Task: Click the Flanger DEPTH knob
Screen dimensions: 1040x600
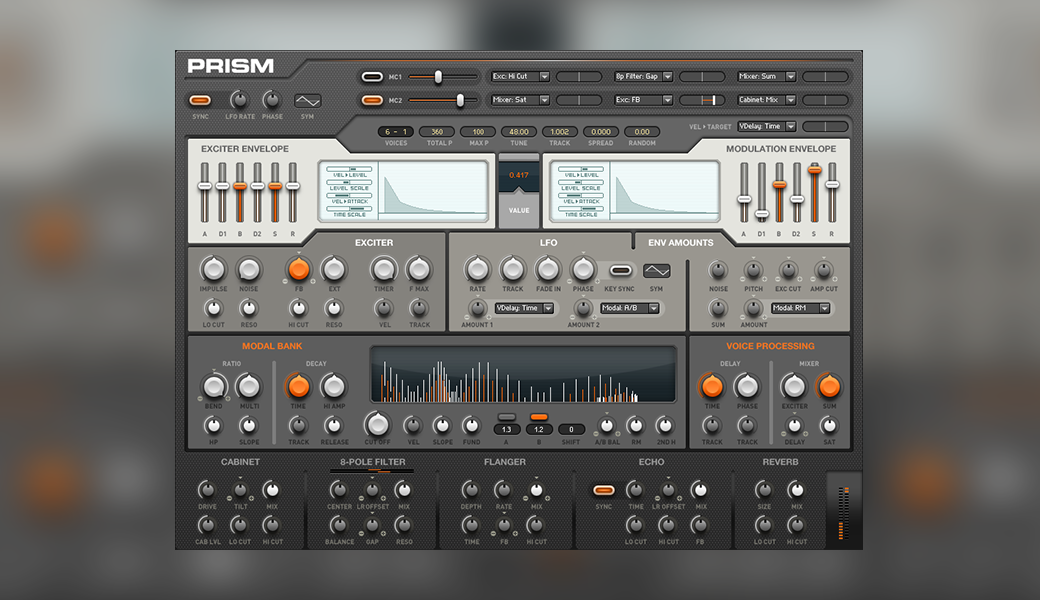Action: point(470,490)
